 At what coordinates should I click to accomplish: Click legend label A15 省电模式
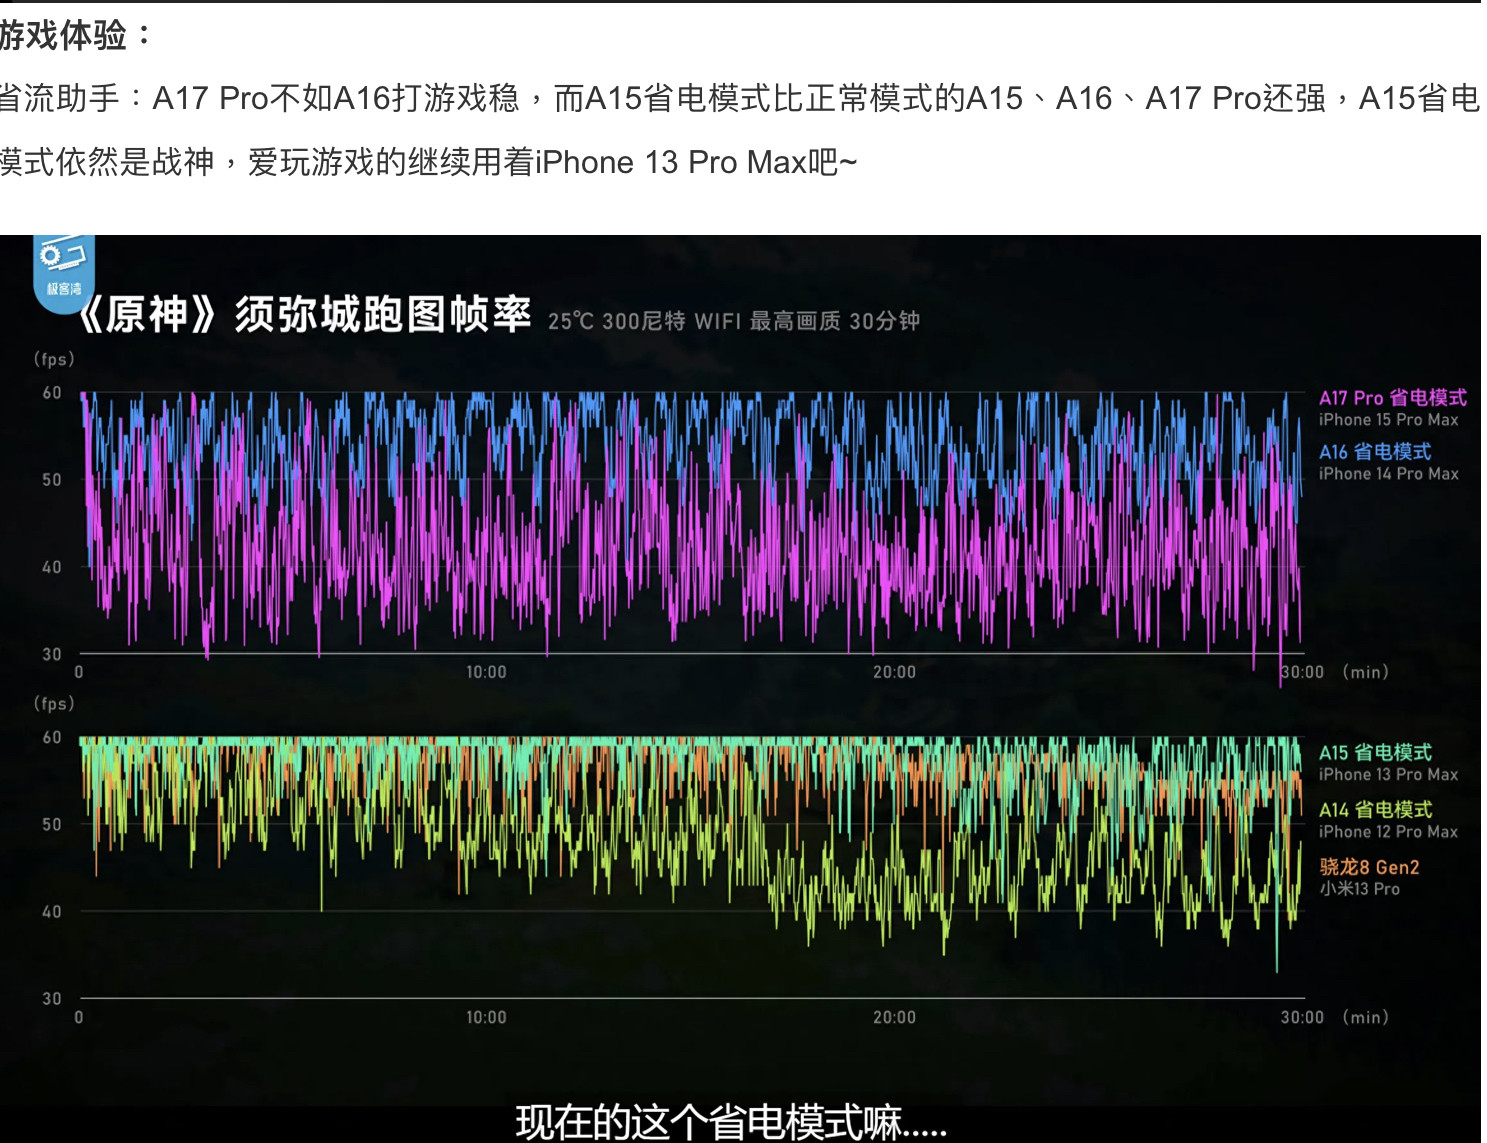pyautogui.click(x=1375, y=753)
